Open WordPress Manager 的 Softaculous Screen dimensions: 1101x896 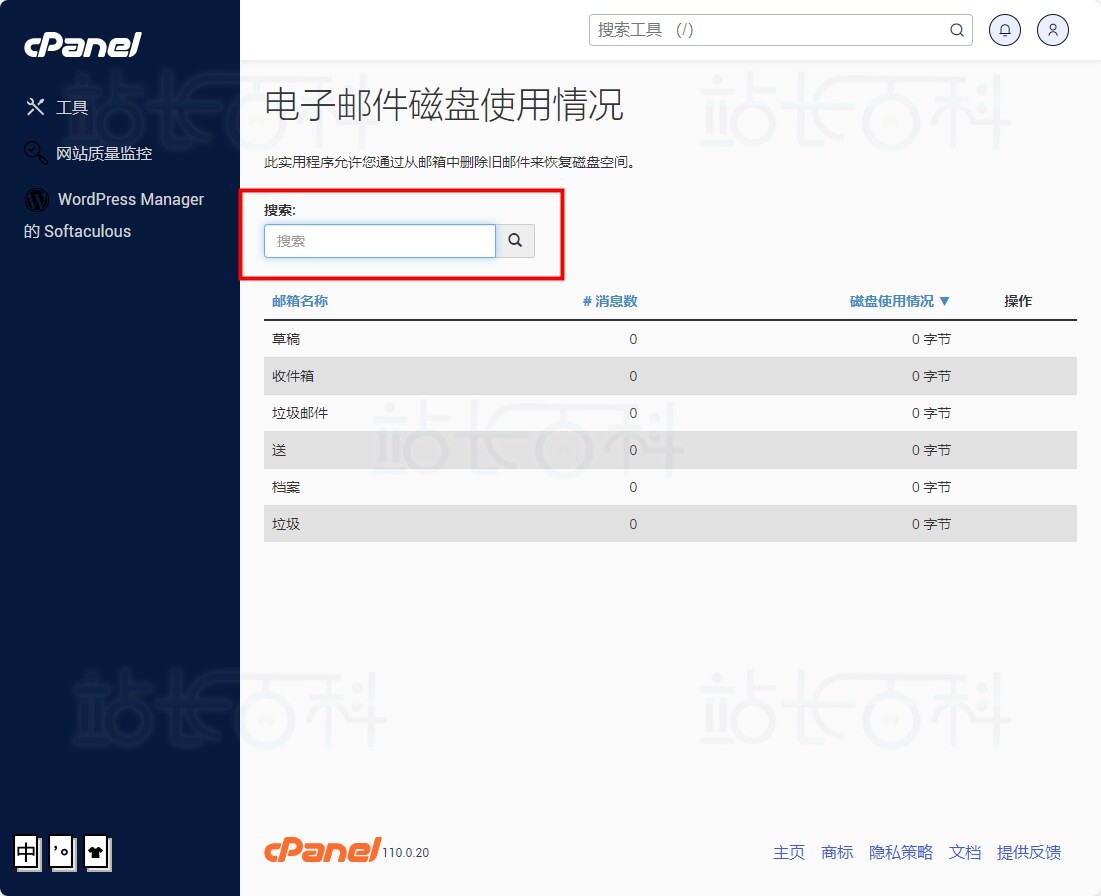point(114,214)
